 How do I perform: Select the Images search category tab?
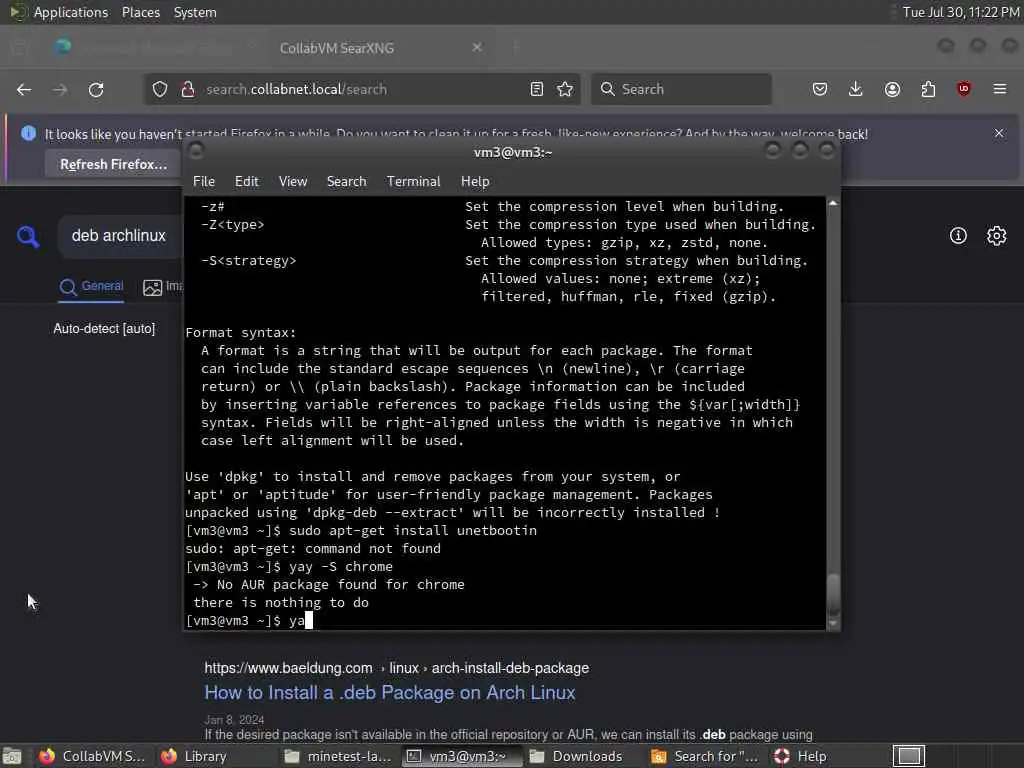[x=163, y=287]
